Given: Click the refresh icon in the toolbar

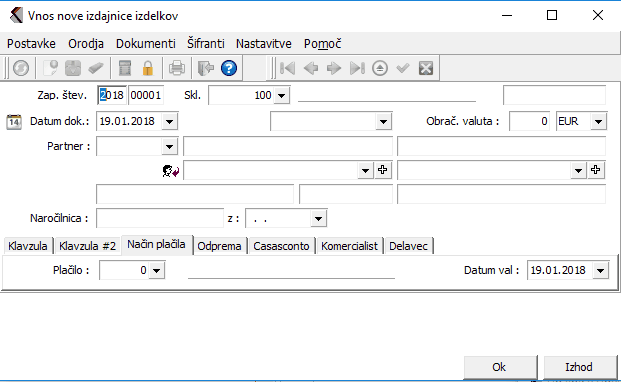Looking at the screenshot, I should 21,68.
